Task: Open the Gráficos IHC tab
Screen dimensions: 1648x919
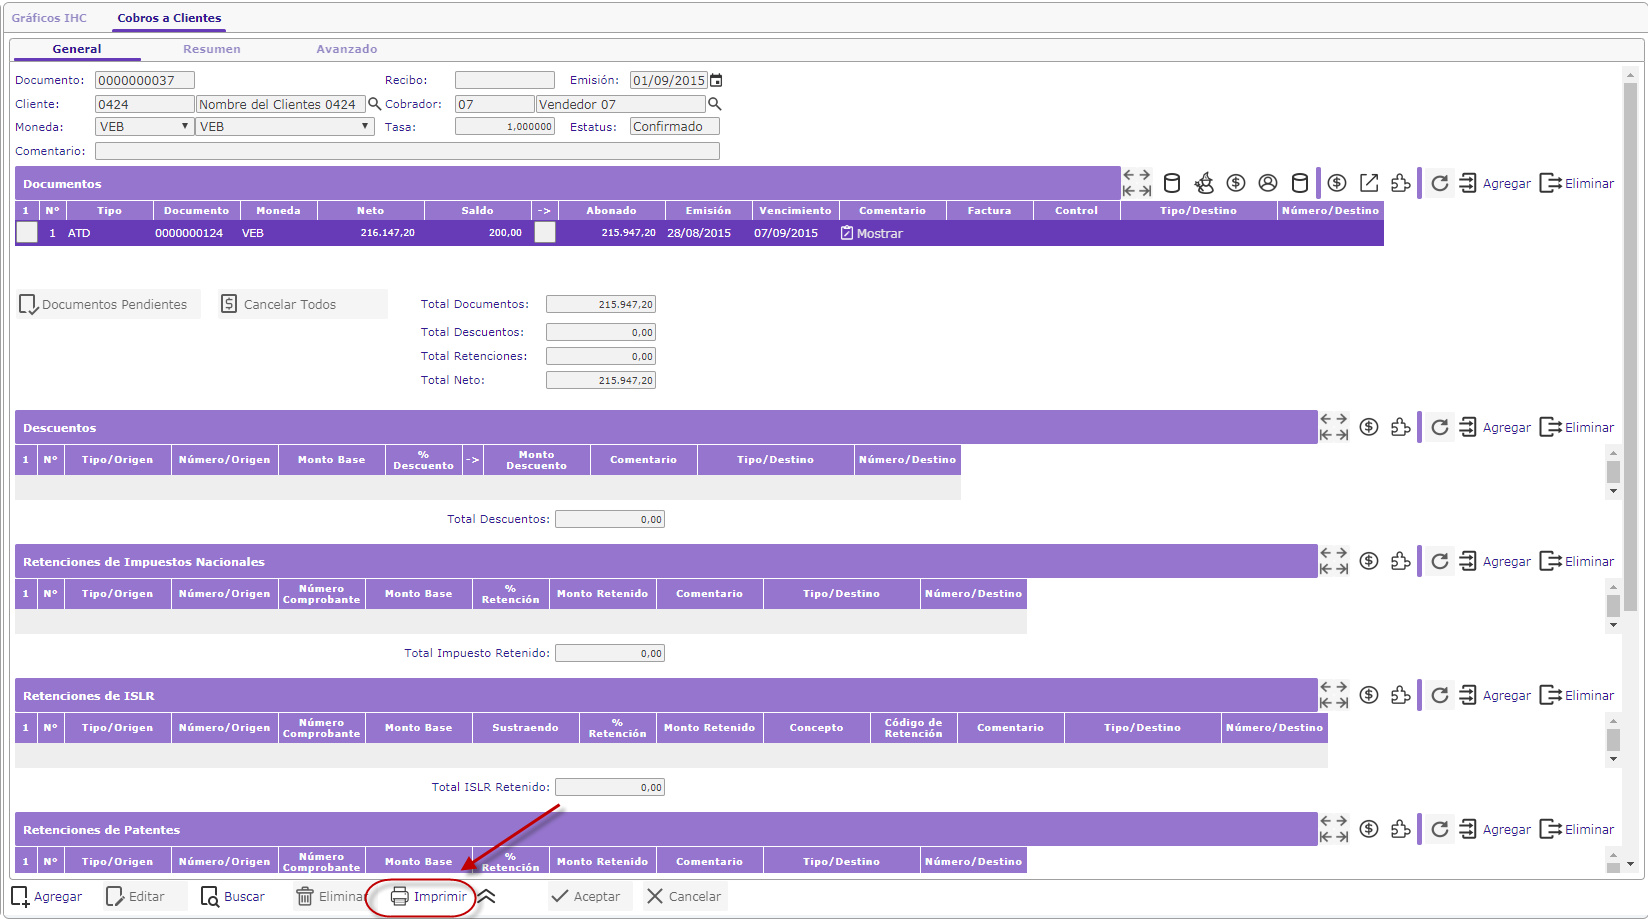Action: [x=49, y=18]
